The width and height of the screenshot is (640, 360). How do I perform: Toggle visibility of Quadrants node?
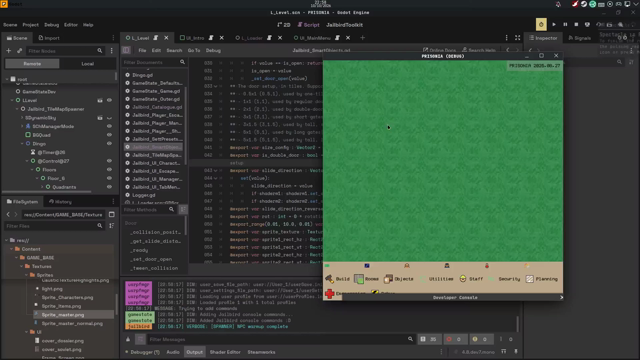tap(109, 187)
